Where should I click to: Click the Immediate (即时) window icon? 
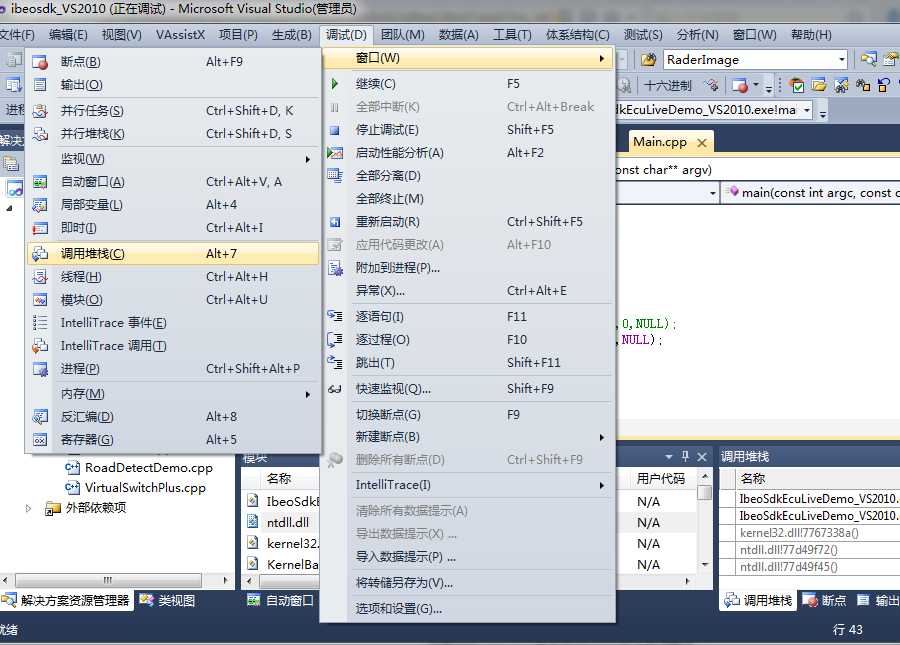pyautogui.click(x=40, y=228)
